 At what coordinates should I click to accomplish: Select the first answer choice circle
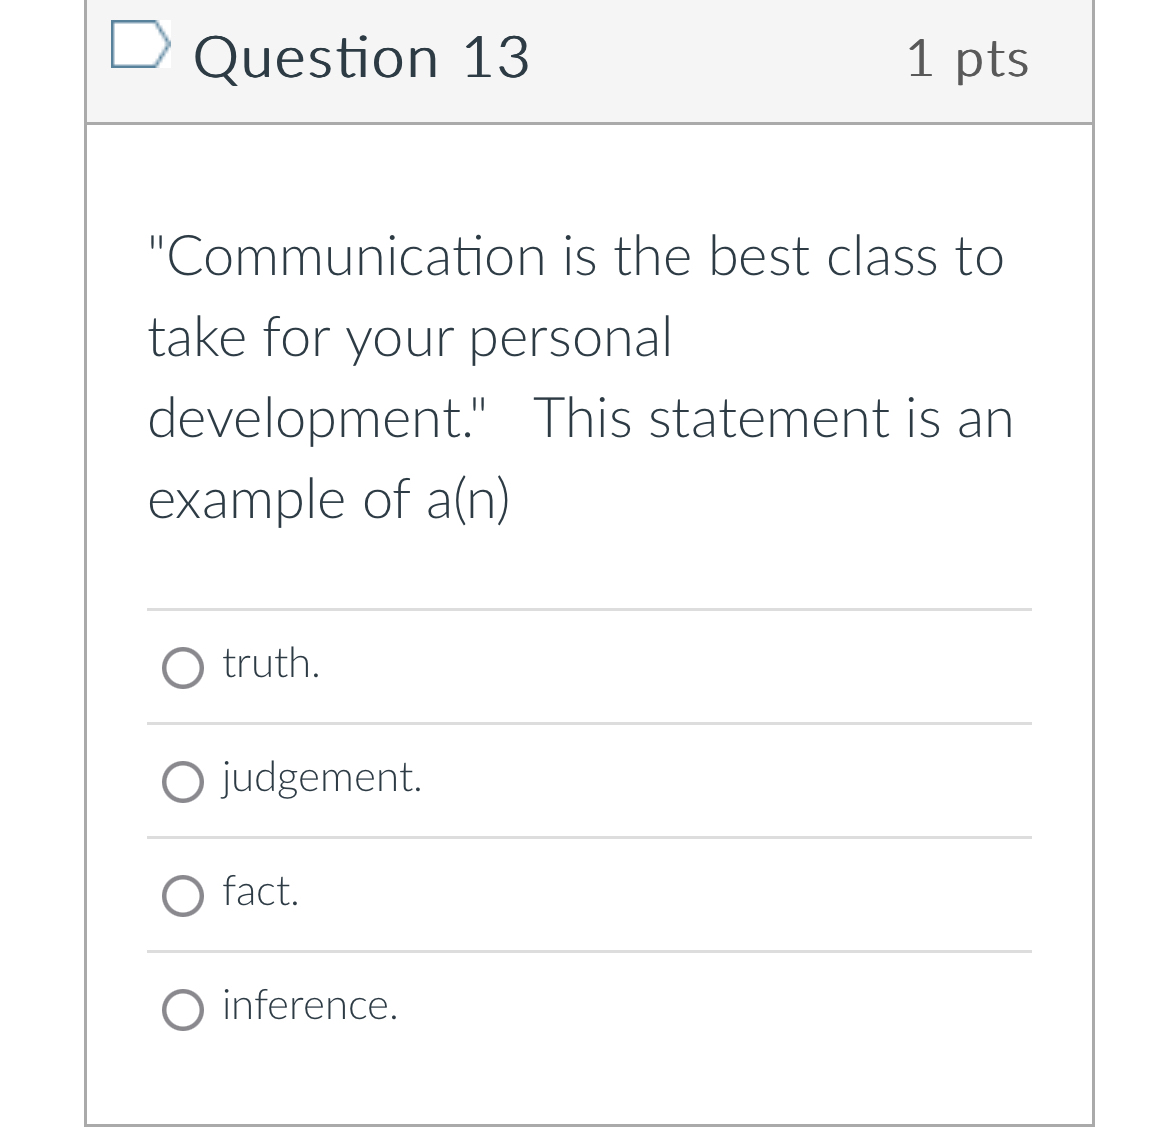point(182,667)
